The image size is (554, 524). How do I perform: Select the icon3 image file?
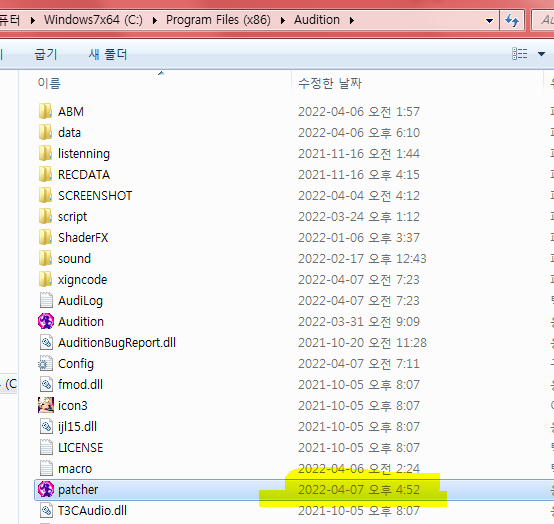pyautogui.click(x=46, y=405)
